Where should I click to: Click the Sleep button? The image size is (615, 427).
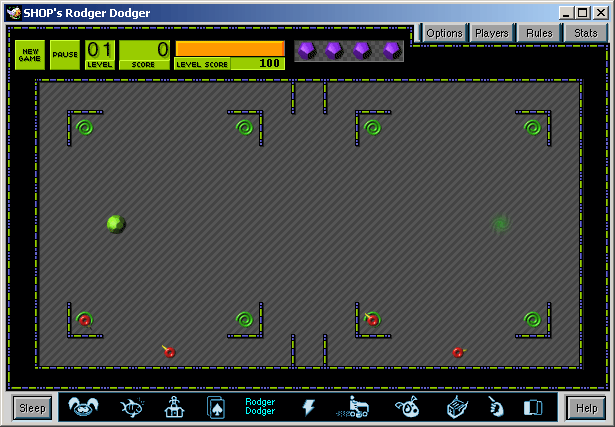point(32,408)
